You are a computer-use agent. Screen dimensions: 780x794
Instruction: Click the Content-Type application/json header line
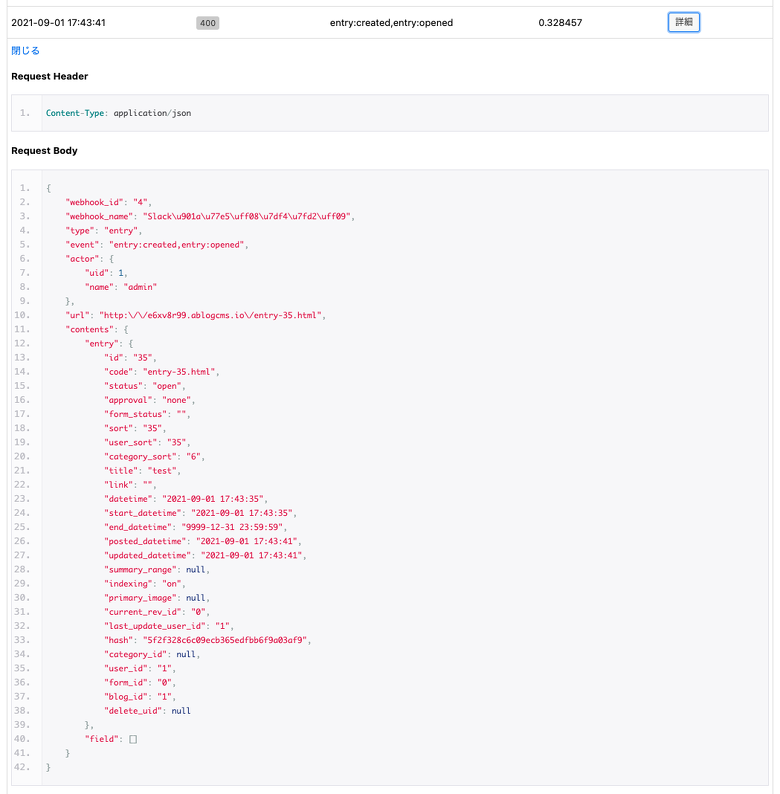118,113
